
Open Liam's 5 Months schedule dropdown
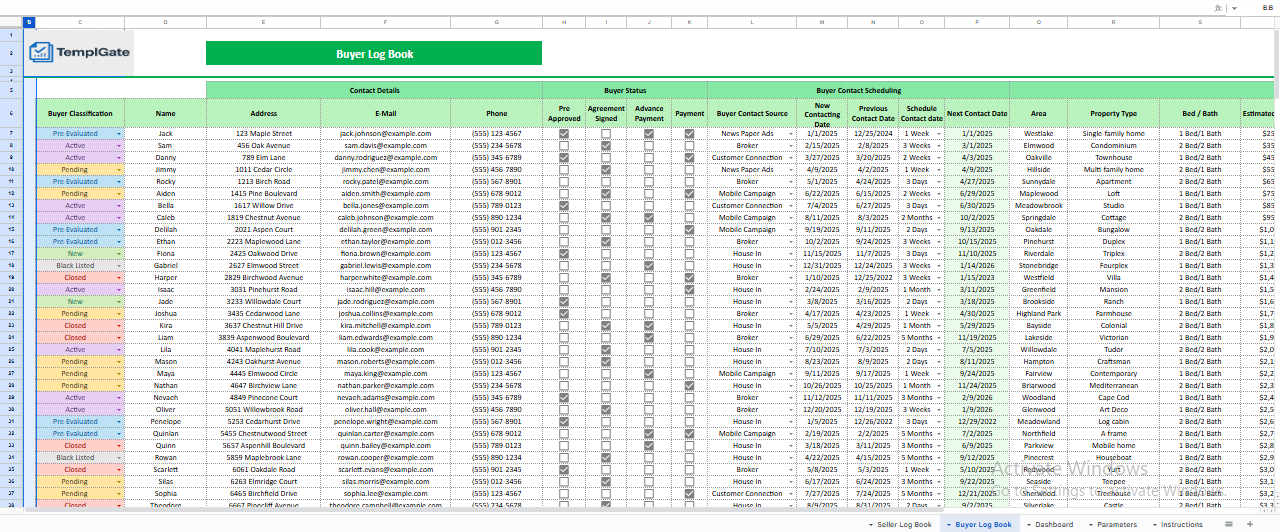pos(938,337)
